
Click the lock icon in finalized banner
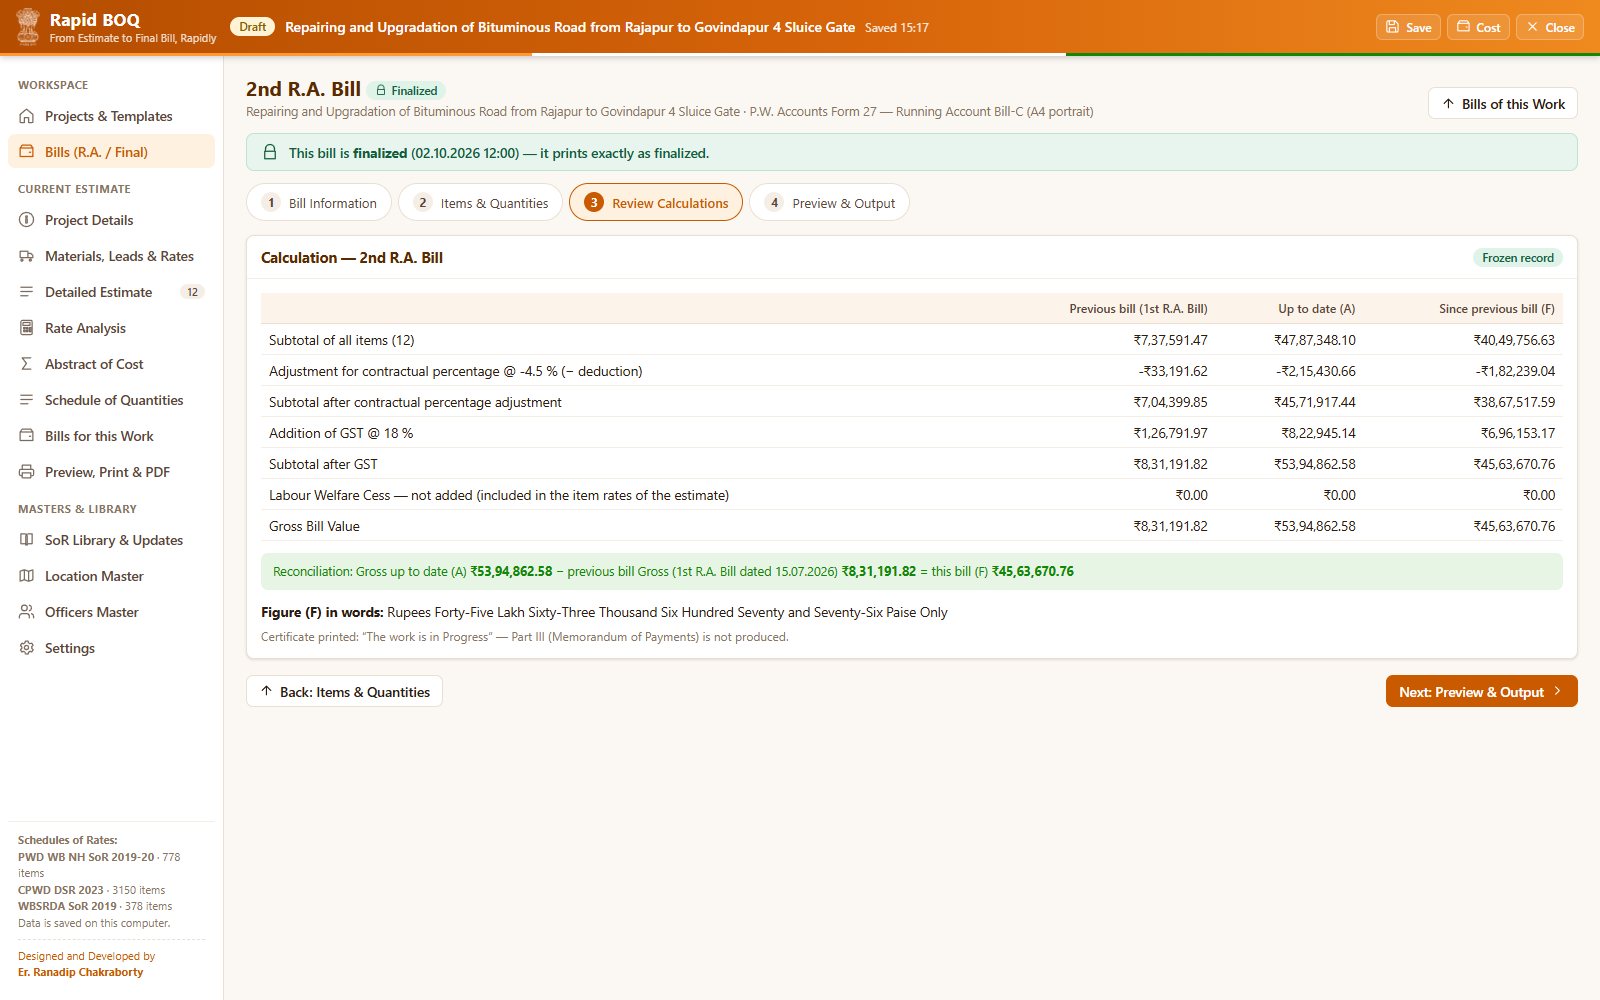tap(270, 153)
